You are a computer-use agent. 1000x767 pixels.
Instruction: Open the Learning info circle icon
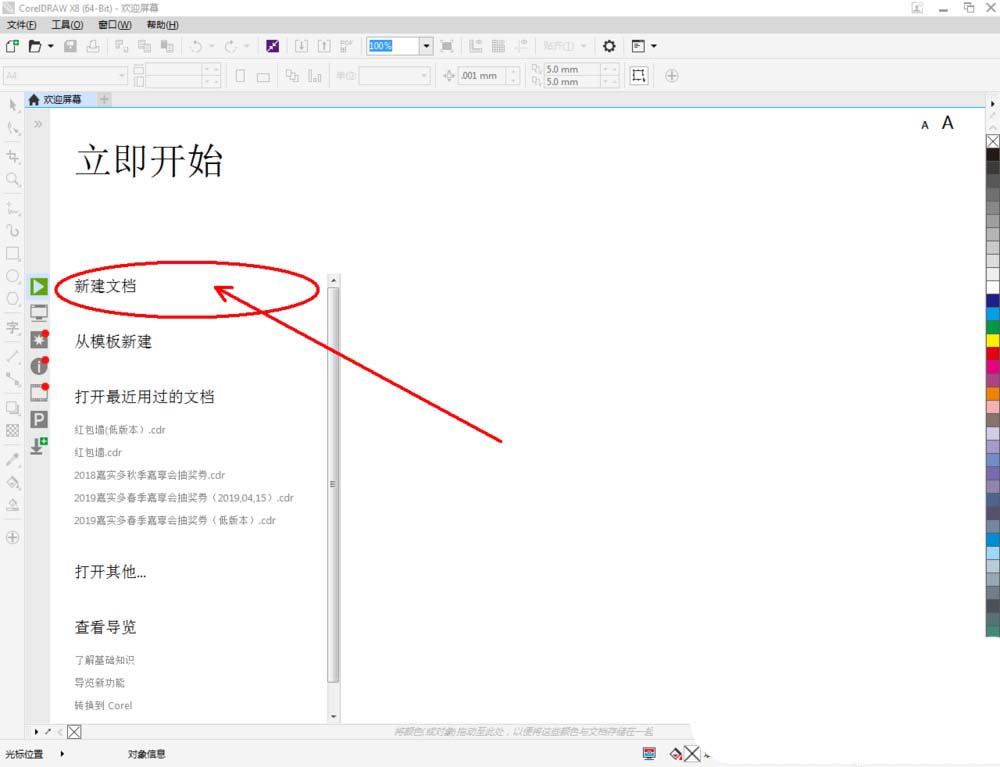pyautogui.click(x=39, y=367)
